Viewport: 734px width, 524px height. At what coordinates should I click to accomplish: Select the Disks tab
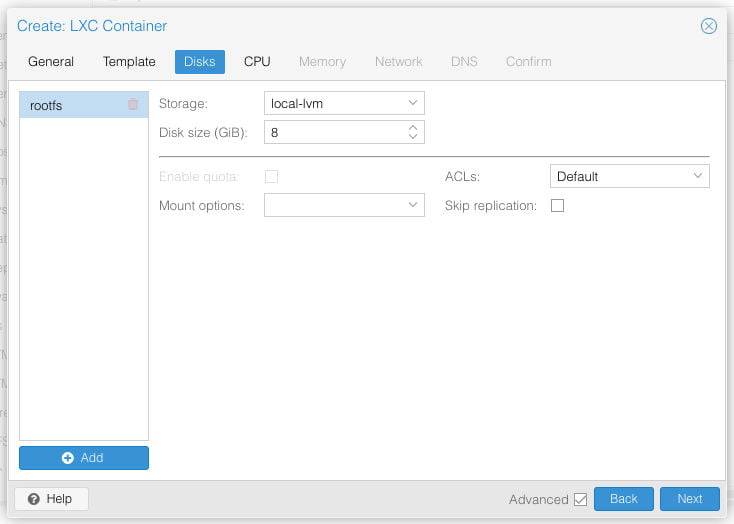point(200,61)
